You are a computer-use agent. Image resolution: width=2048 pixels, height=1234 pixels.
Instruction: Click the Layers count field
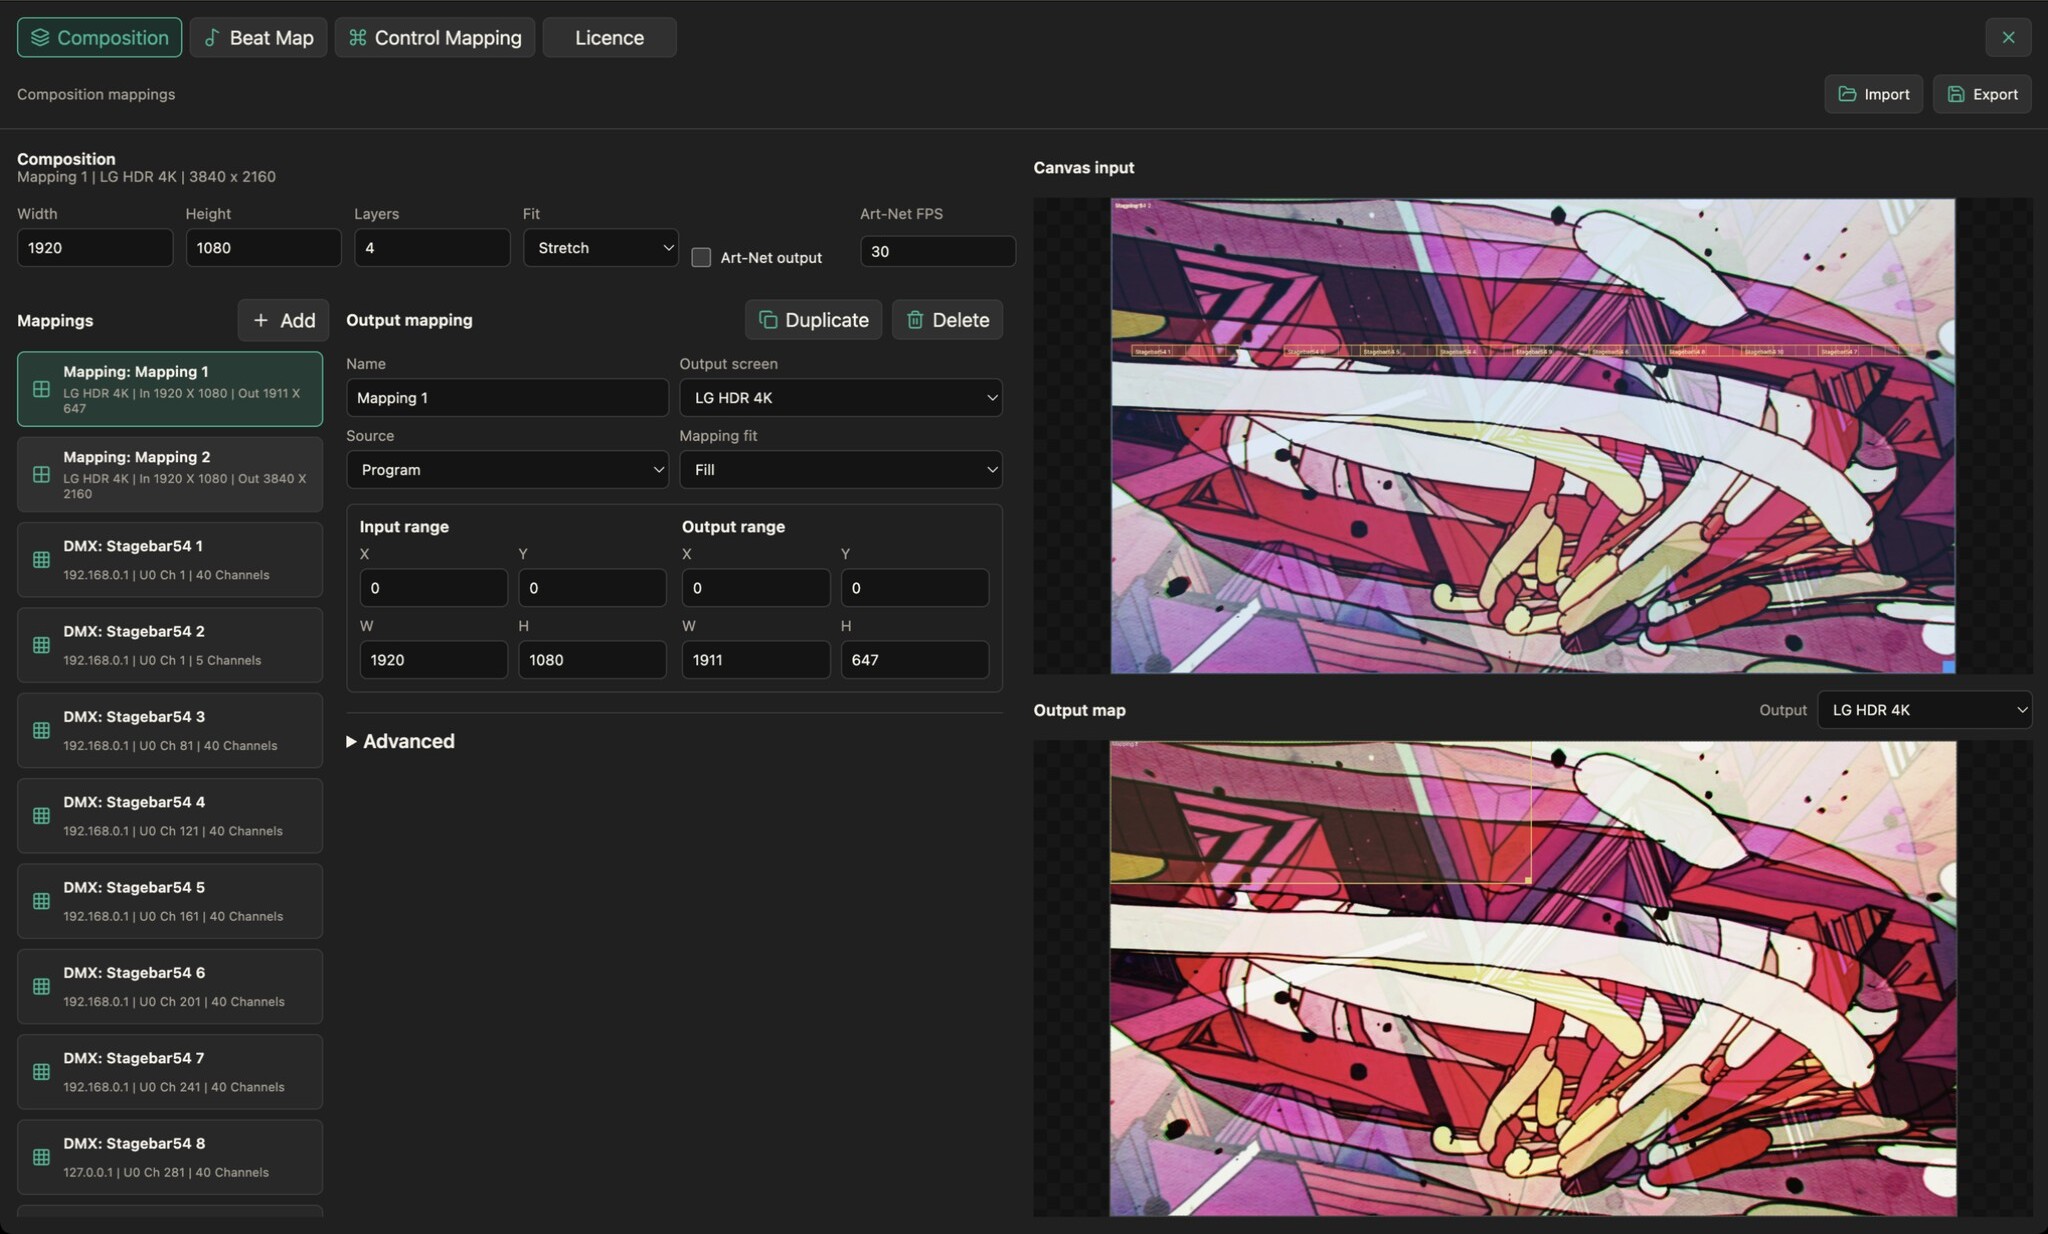[432, 248]
